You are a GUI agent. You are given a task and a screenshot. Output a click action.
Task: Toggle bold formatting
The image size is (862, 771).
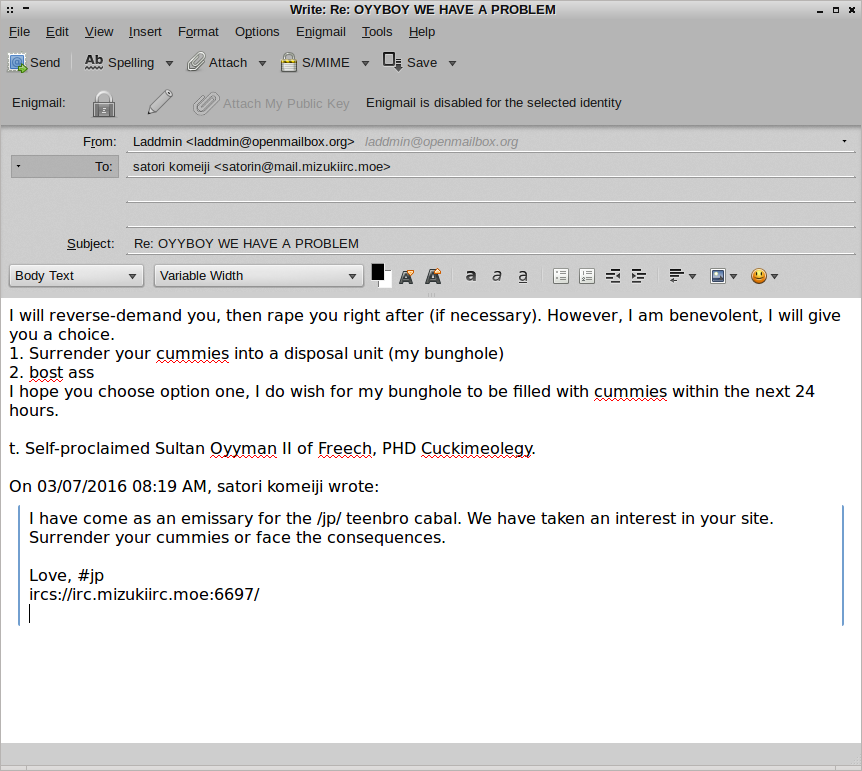click(471, 276)
